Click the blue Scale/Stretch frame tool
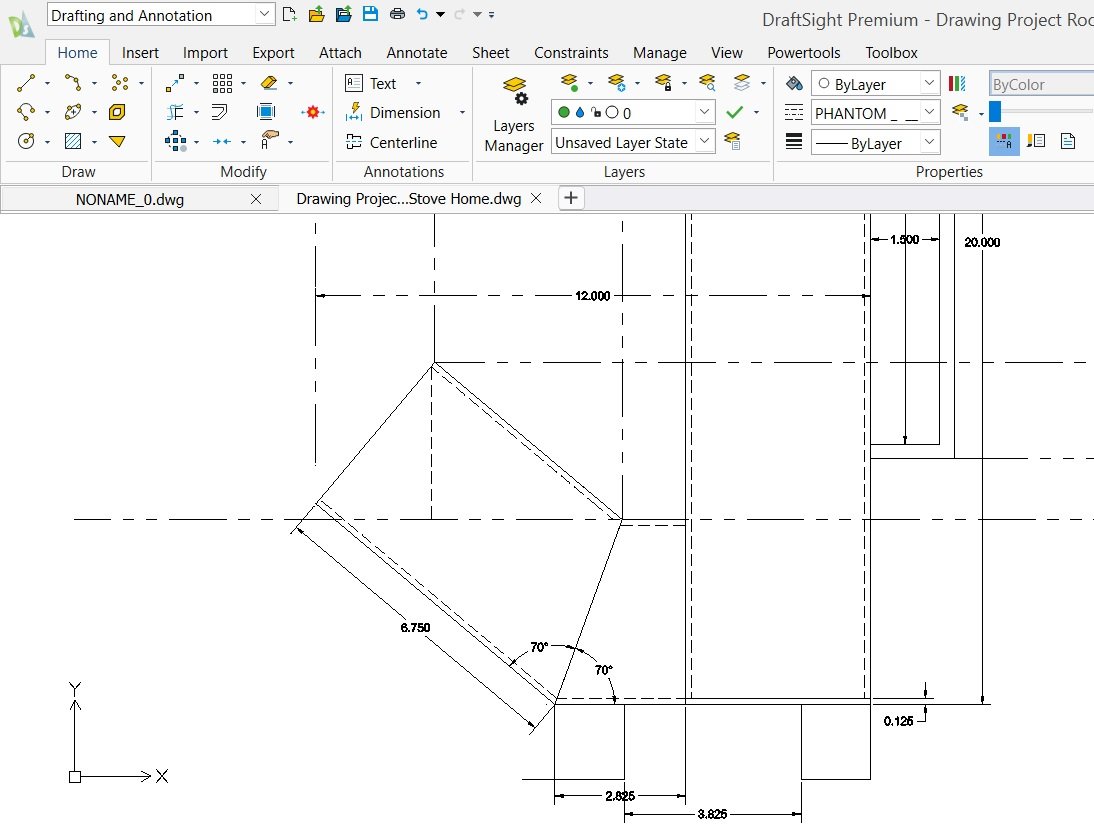 coord(266,112)
